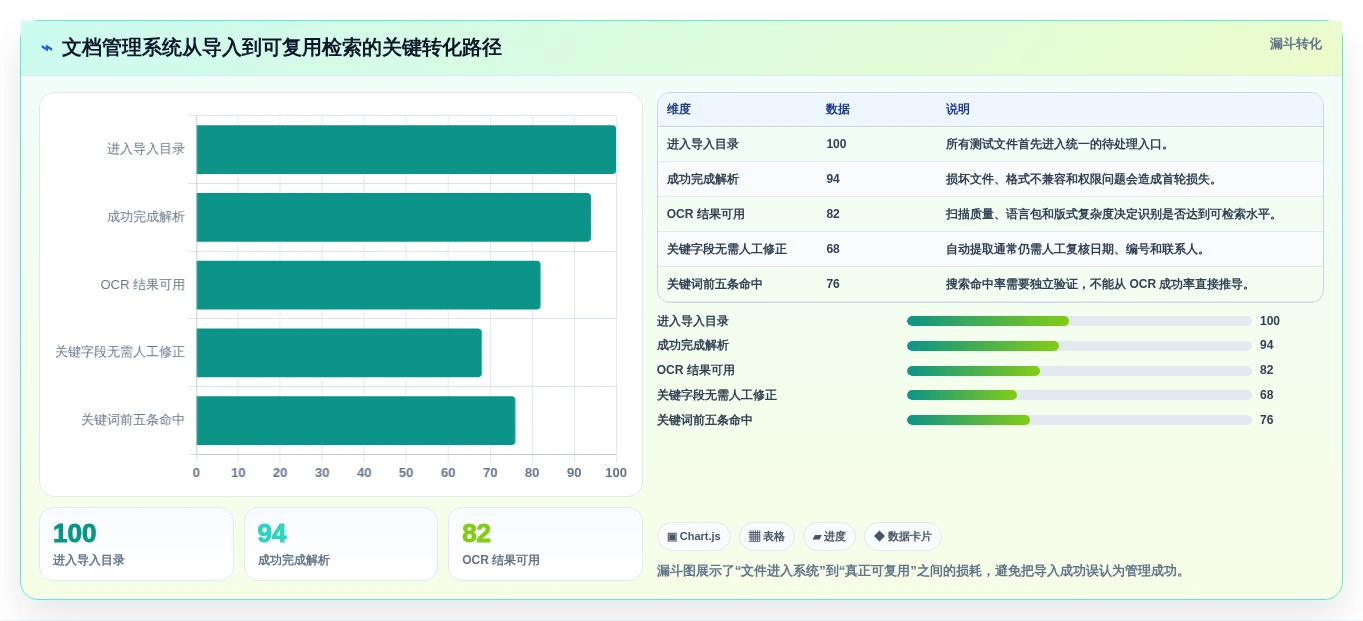Click the table value 94
The image size is (1363, 621).
coord(833,179)
